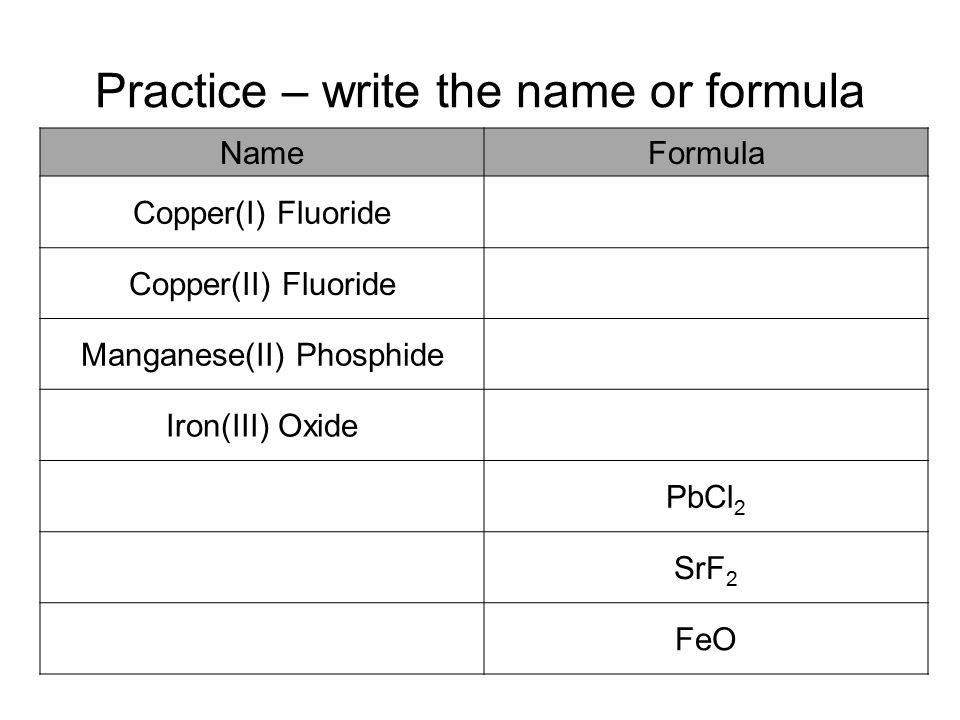Click empty name cell beside SrF2
The height and width of the screenshot is (720, 960).
[262, 568]
